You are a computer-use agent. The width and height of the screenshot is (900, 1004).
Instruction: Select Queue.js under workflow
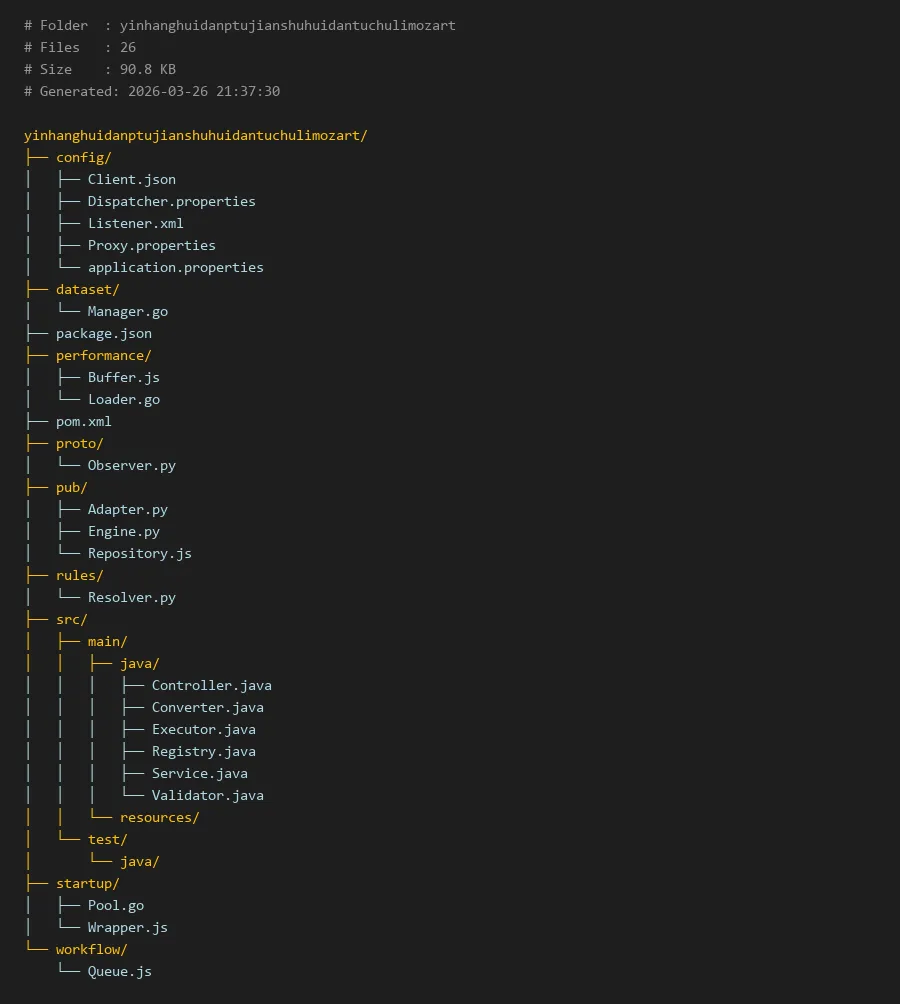tap(119, 971)
